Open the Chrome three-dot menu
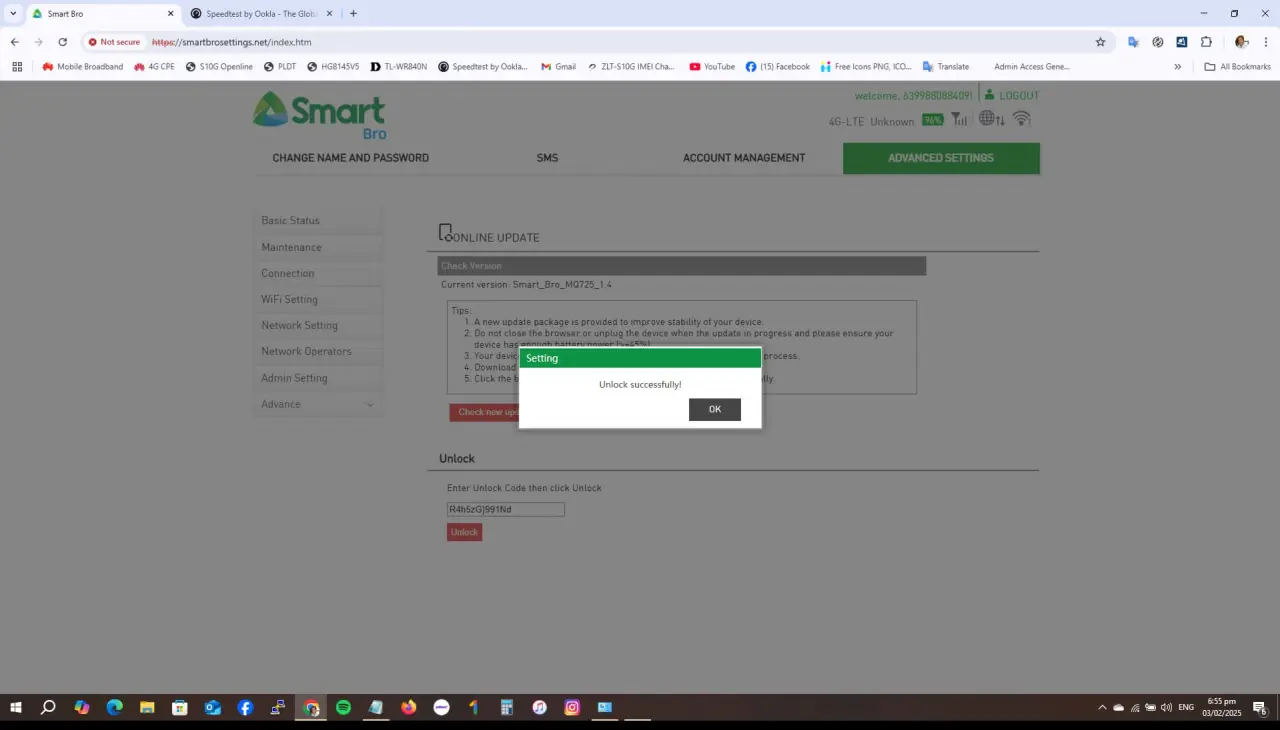The height and width of the screenshot is (730, 1280). coord(1265,42)
